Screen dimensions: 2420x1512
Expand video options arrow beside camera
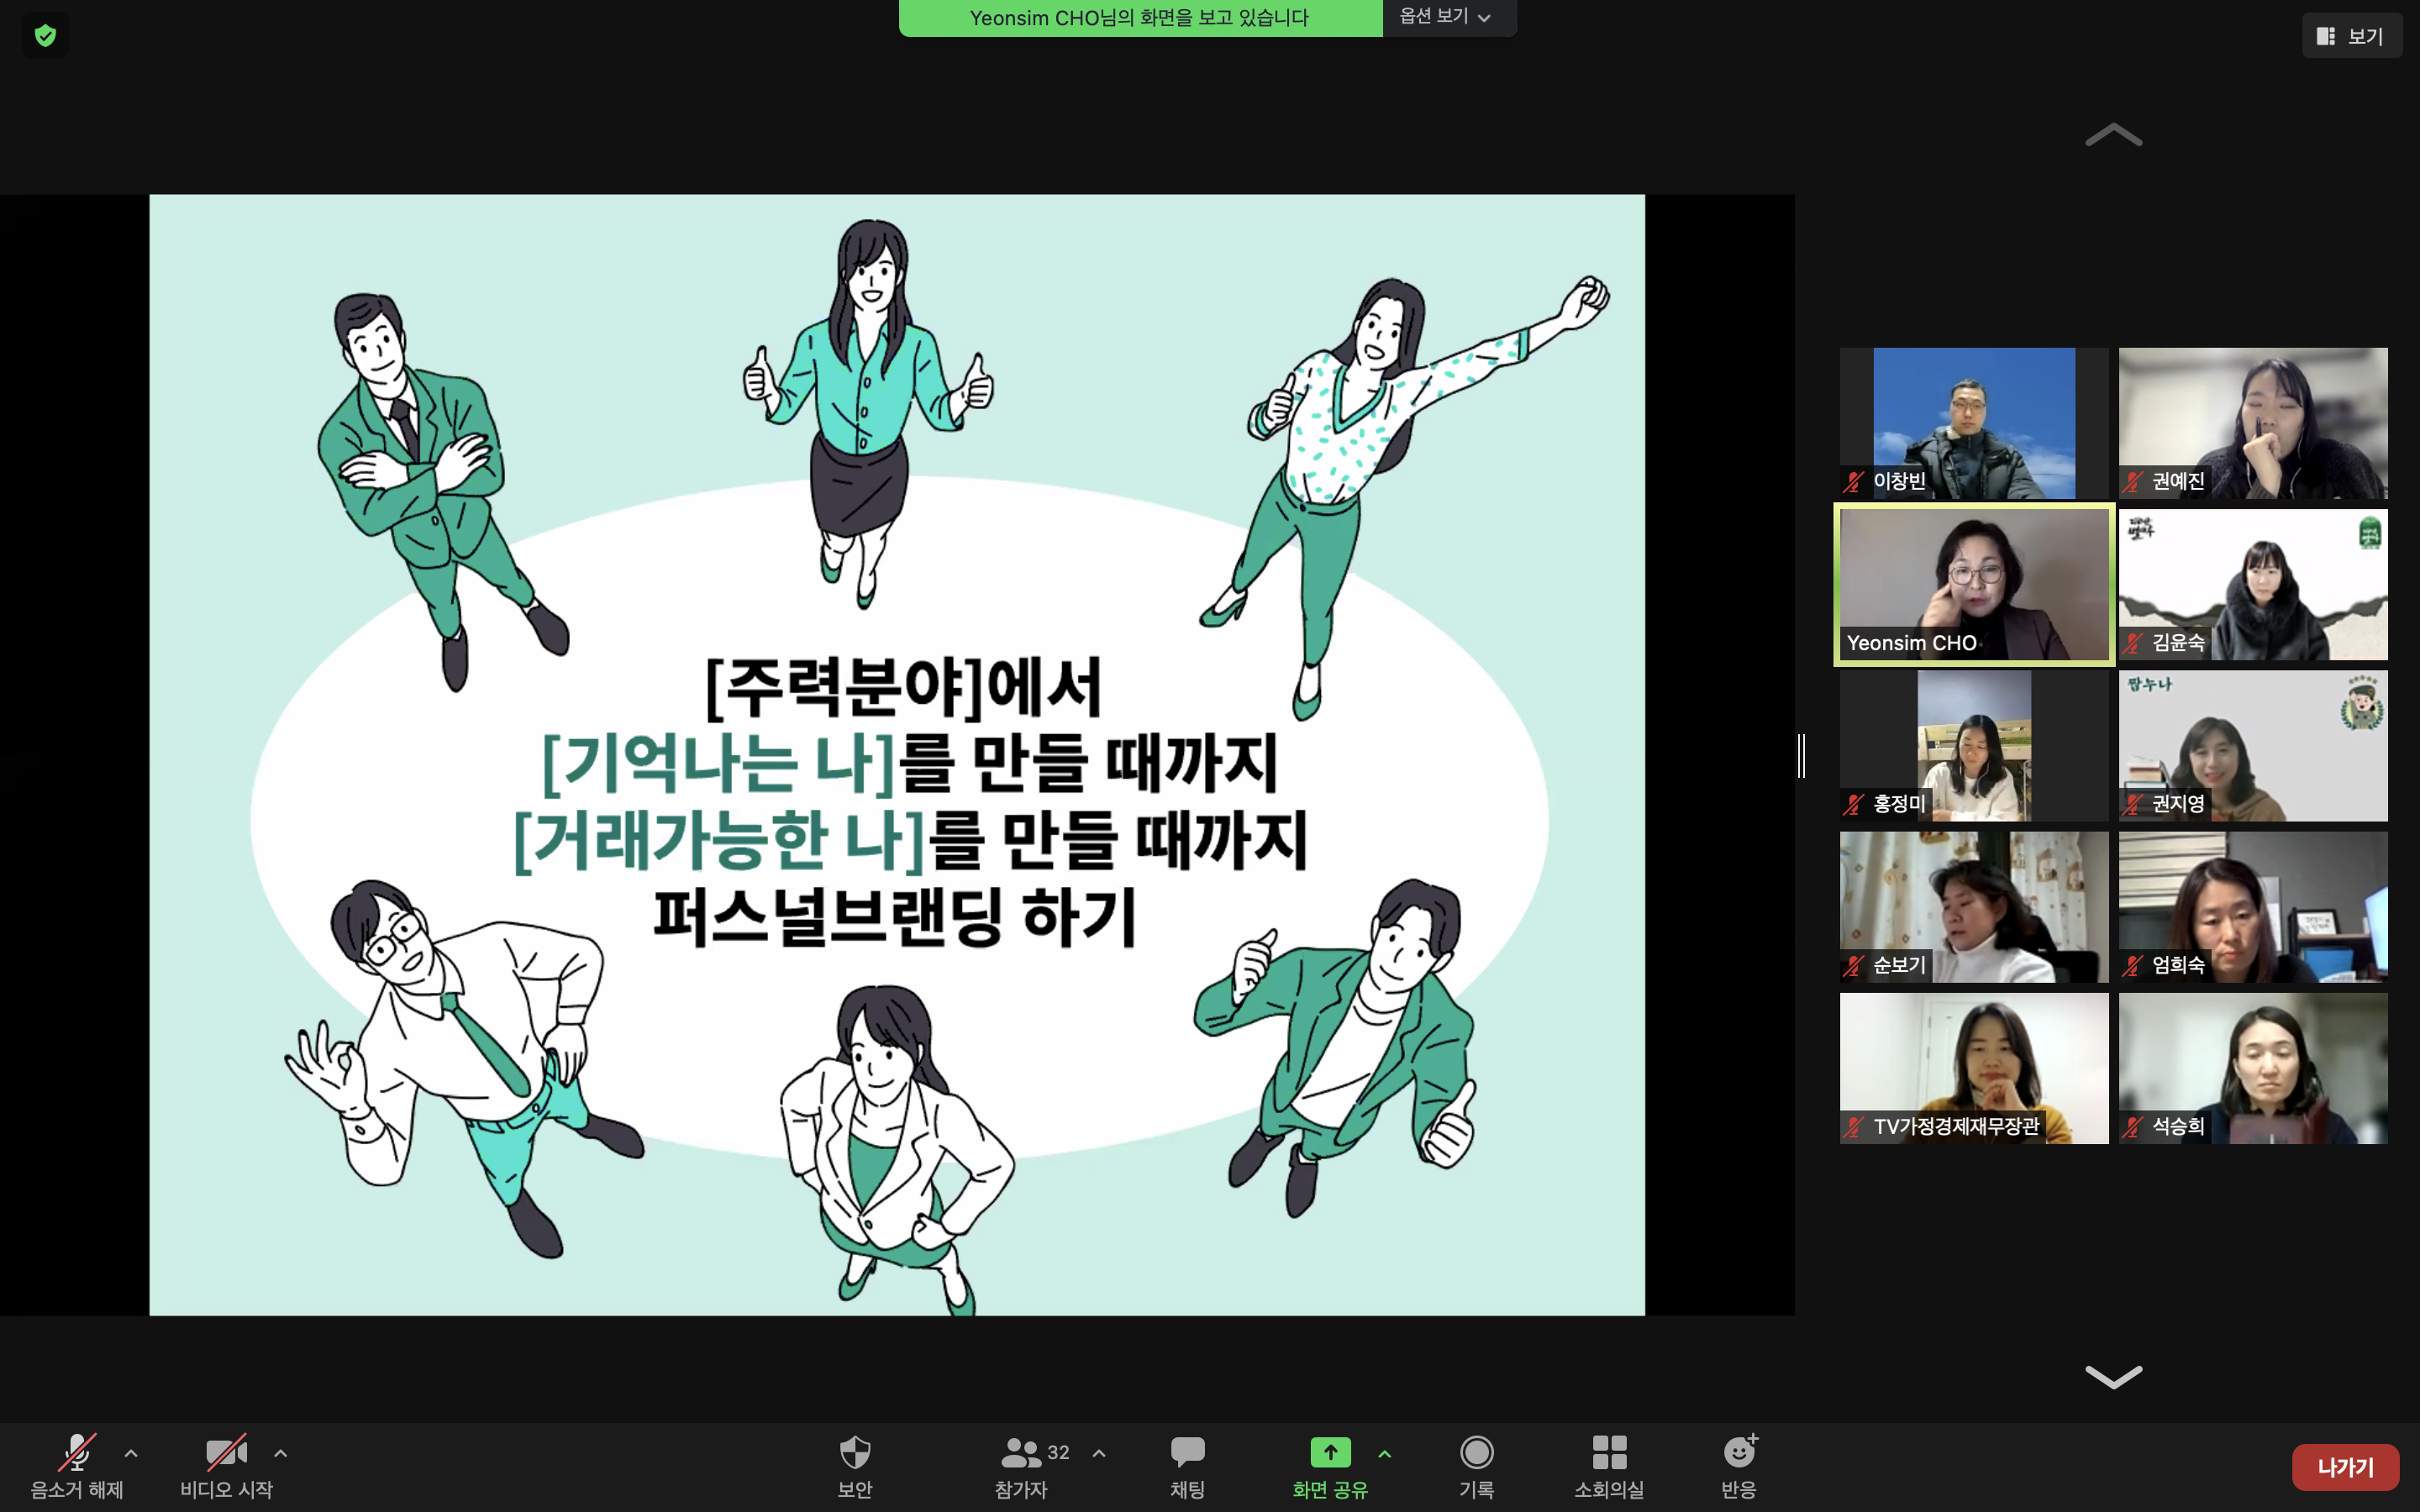tap(281, 1453)
